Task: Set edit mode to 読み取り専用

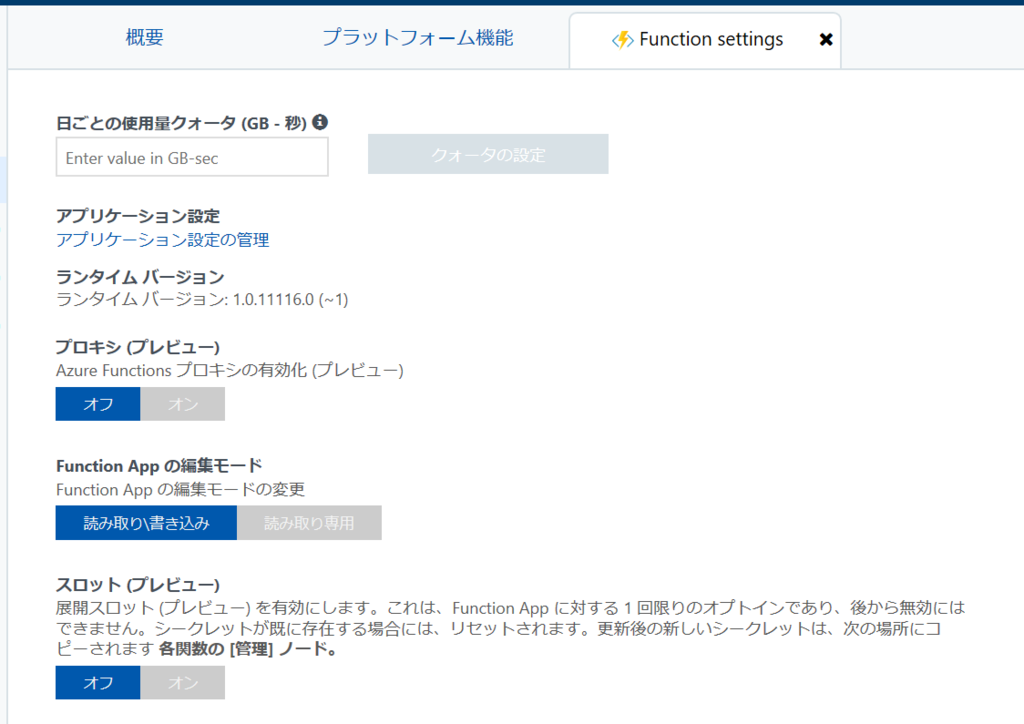Action: point(309,522)
